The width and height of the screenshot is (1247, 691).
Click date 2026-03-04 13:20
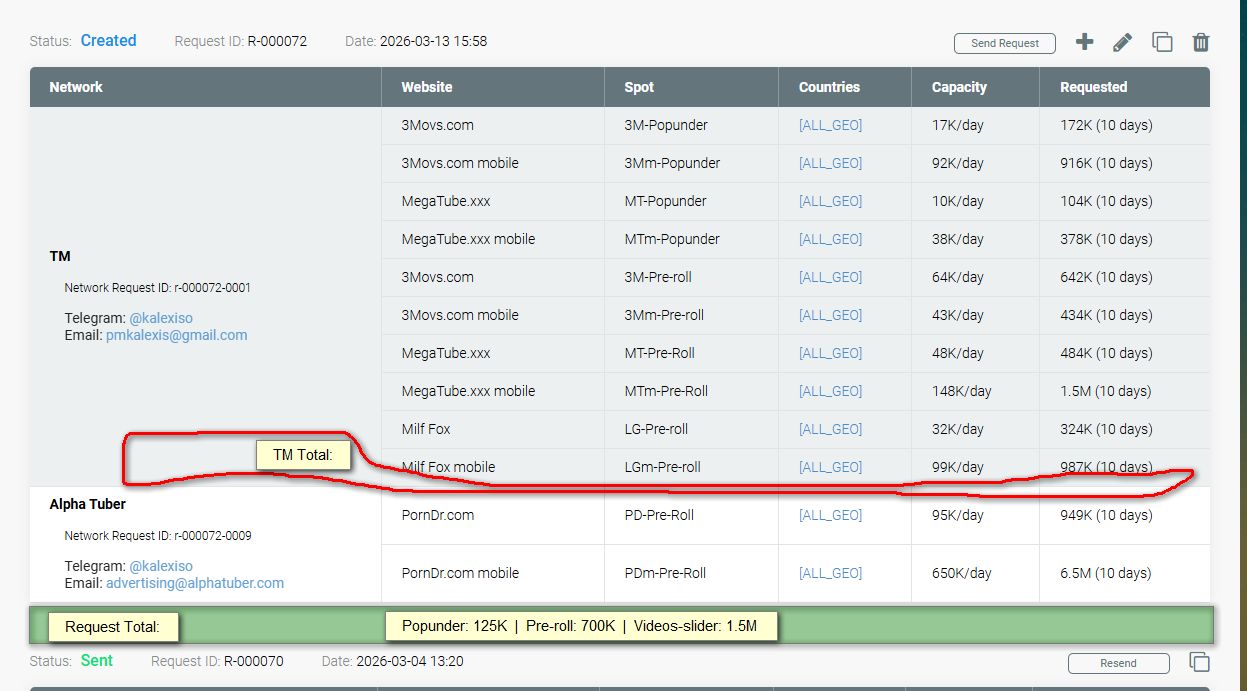410,661
